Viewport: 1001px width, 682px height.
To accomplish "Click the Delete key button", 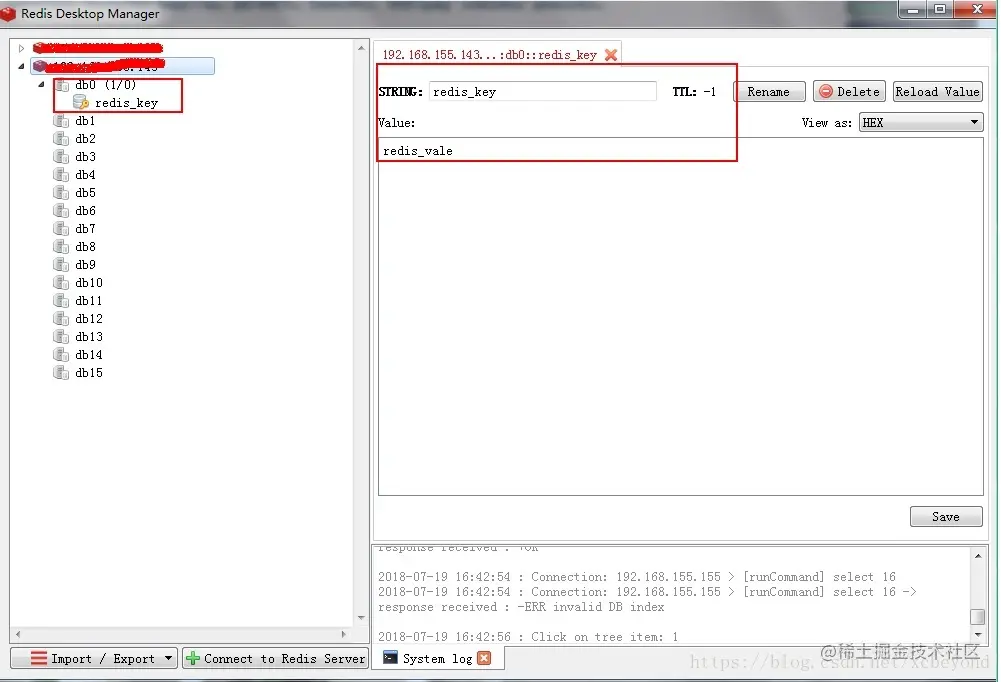I will point(850,91).
